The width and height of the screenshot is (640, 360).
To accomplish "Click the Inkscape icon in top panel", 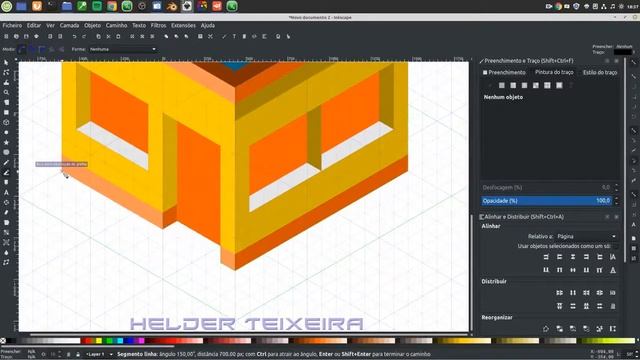I will [x=187, y=6].
